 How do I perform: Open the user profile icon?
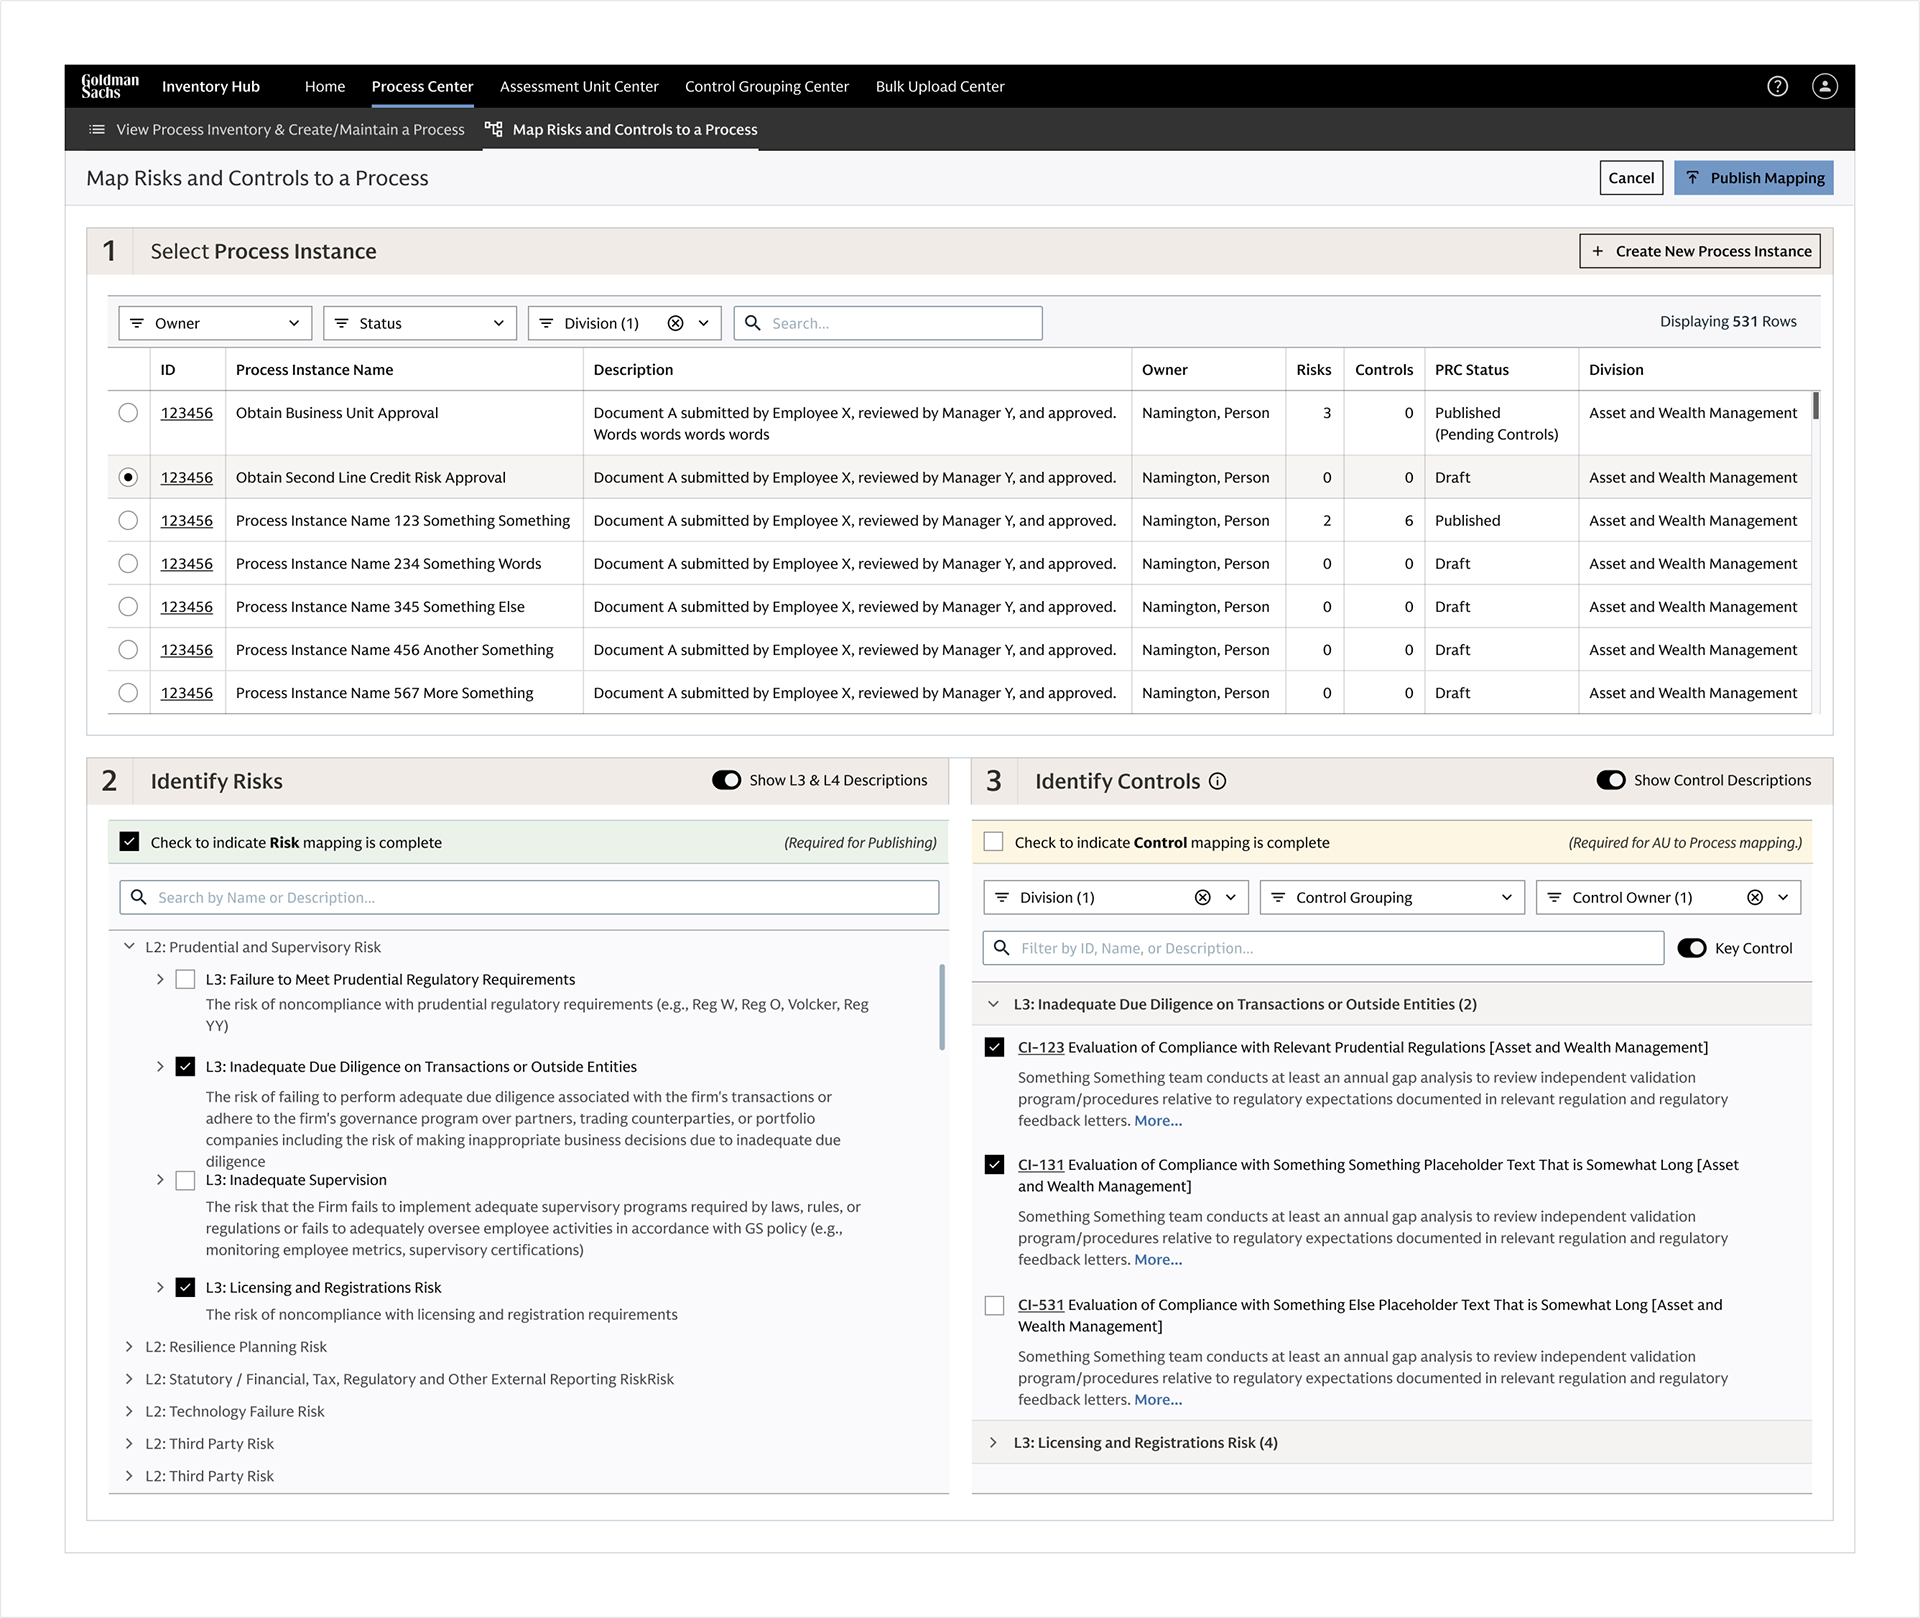(x=1824, y=86)
